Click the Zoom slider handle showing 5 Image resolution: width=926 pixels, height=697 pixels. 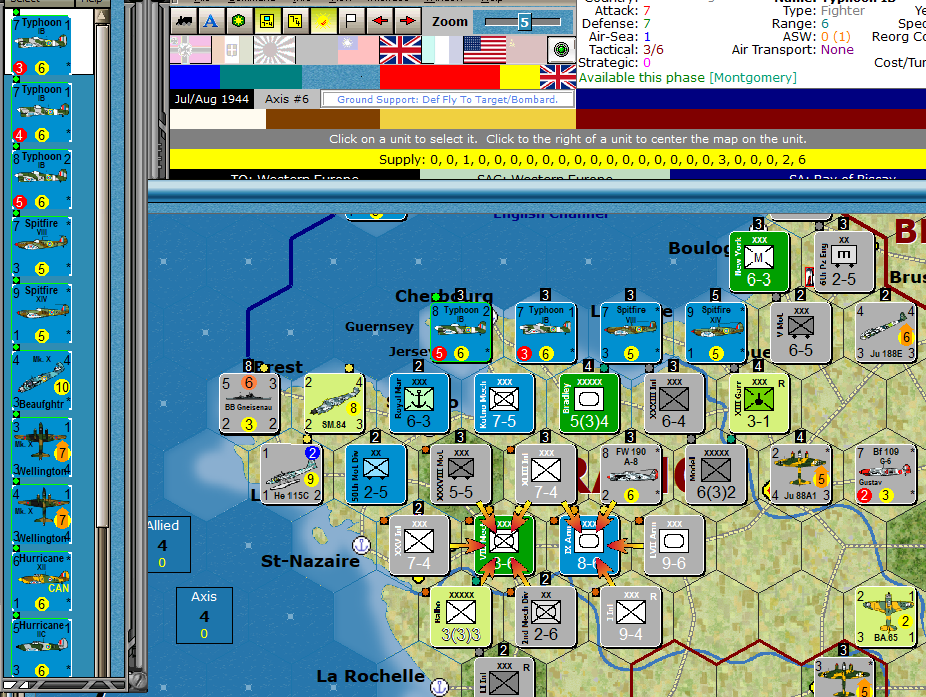[x=524, y=22]
